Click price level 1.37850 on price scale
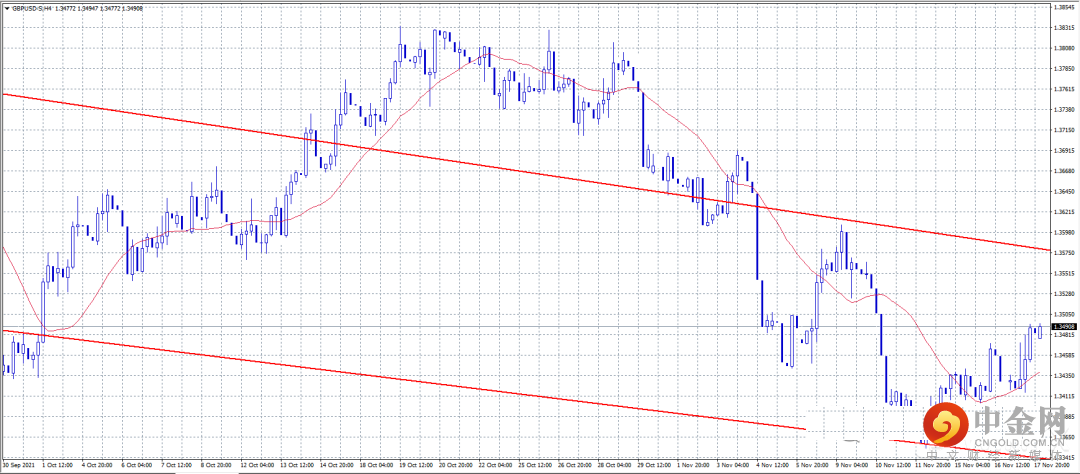Image resolution: width=1080 pixels, height=474 pixels. tap(1066, 68)
